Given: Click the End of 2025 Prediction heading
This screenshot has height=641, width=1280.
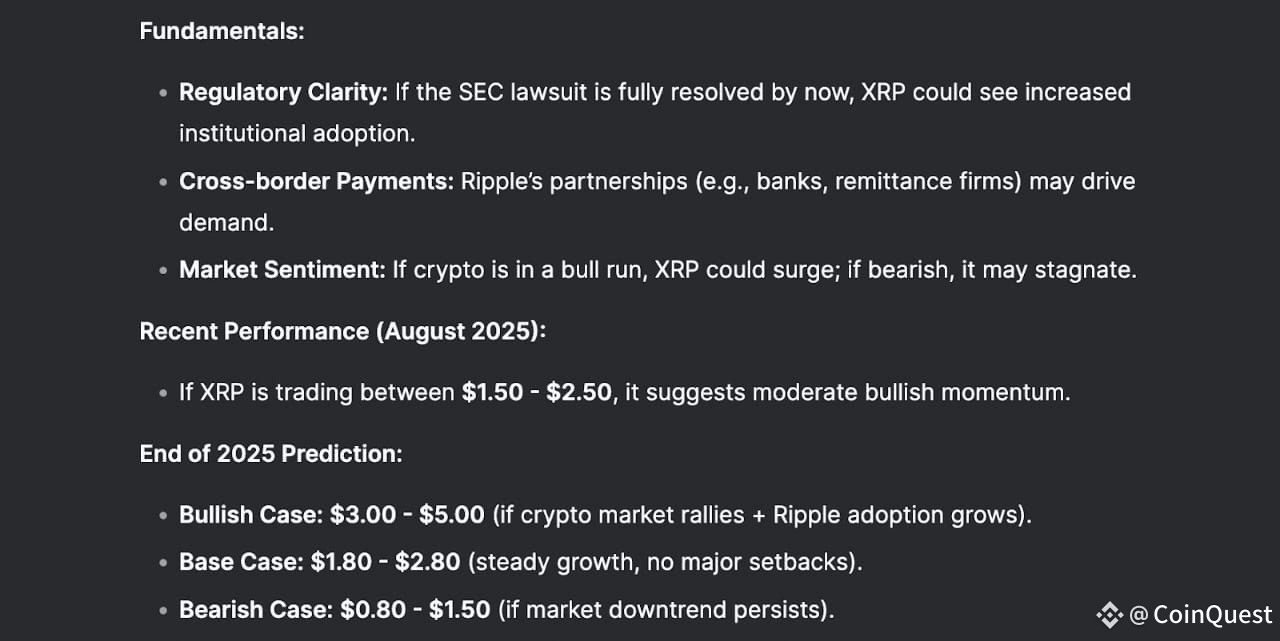Looking at the screenshot, I should pyautogui.click(x=271, y=453).
